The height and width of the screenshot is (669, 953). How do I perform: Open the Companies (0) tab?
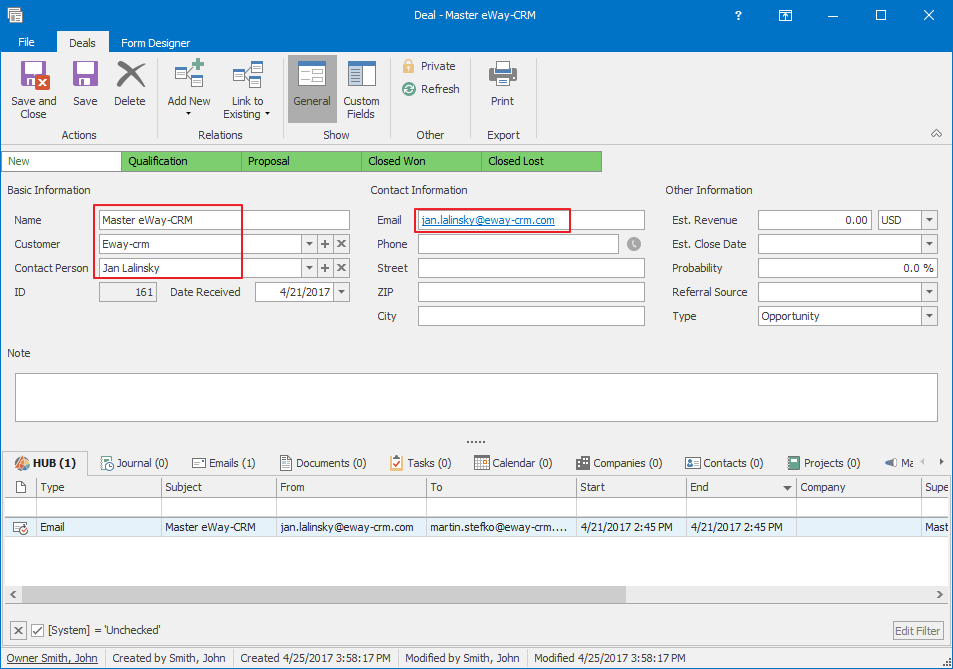pyautogui.click(x=619, y=463)
